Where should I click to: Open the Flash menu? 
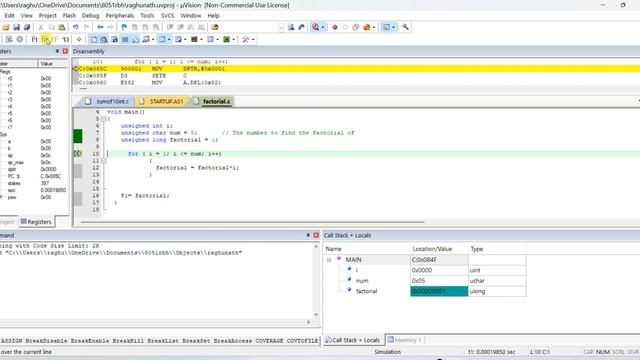(69, 16)
